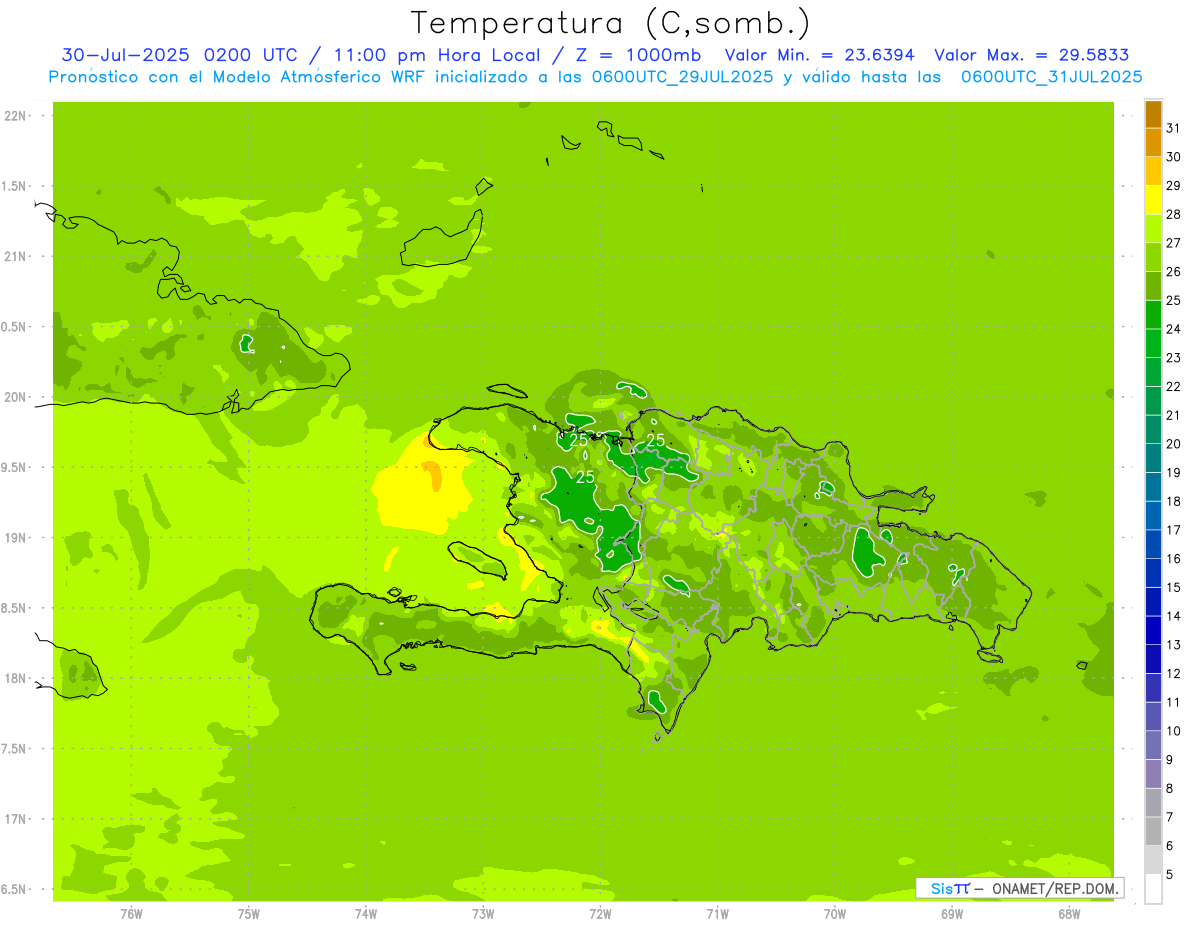Click "Valor Max. = 29.5833" value
This screenshot has width=1200, height=927.
[x=1030, y=55]
